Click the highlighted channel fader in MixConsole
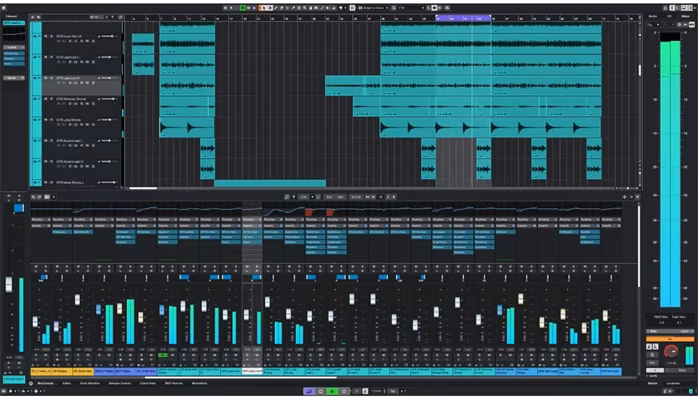Image resolution: width=698 pixels, height=400 pixels. coord(246,315)
